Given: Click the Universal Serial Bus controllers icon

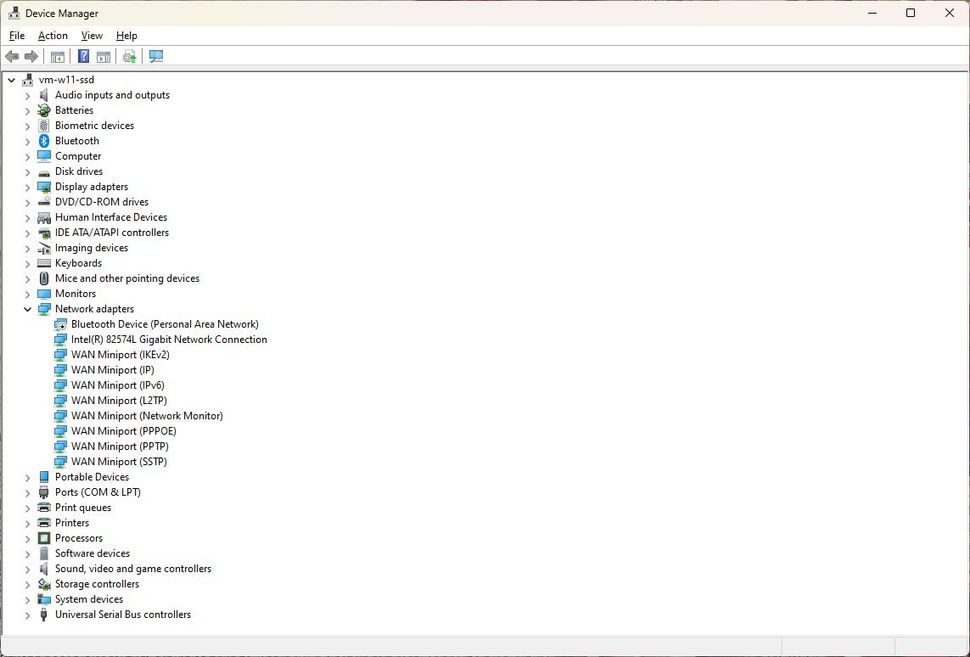Looking at the screenshot, I should point(44,615).
